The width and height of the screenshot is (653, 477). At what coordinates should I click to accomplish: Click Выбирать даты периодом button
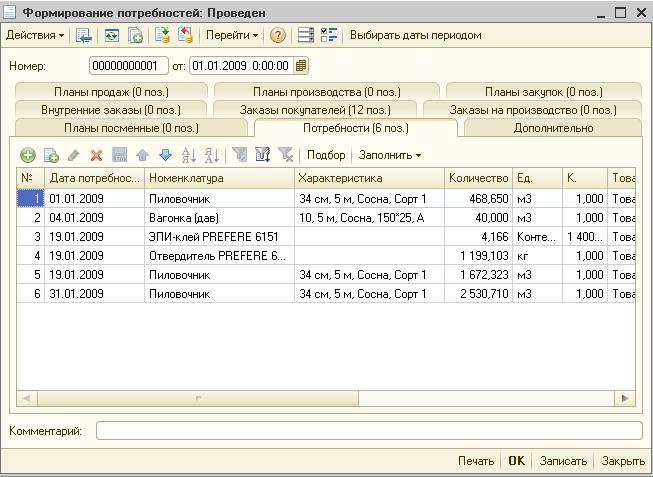pos(416,35)
